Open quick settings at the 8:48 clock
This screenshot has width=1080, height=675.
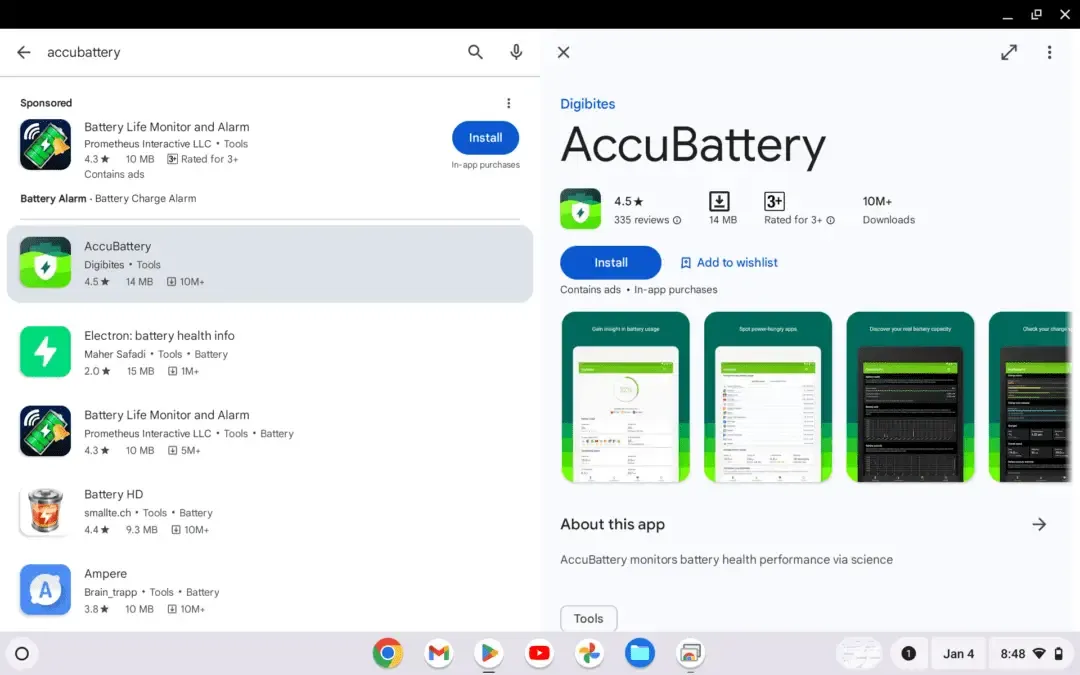[x=1031, y=654]
